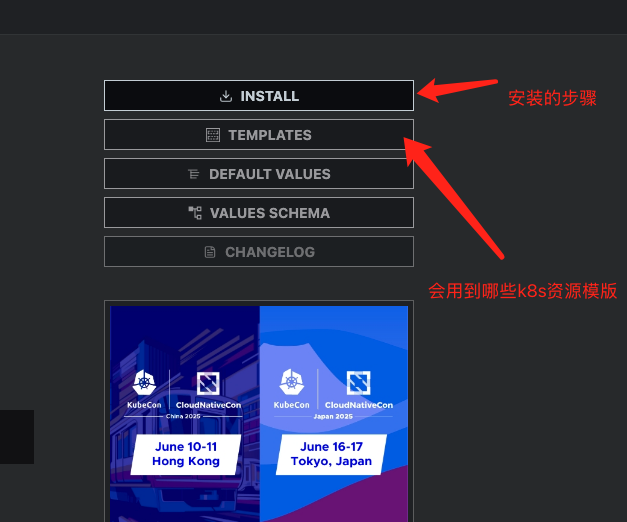This screenshot has height=522, width=627.
Task: Click CloudNativeCon logo in China banner
Action: coord(208,383)
